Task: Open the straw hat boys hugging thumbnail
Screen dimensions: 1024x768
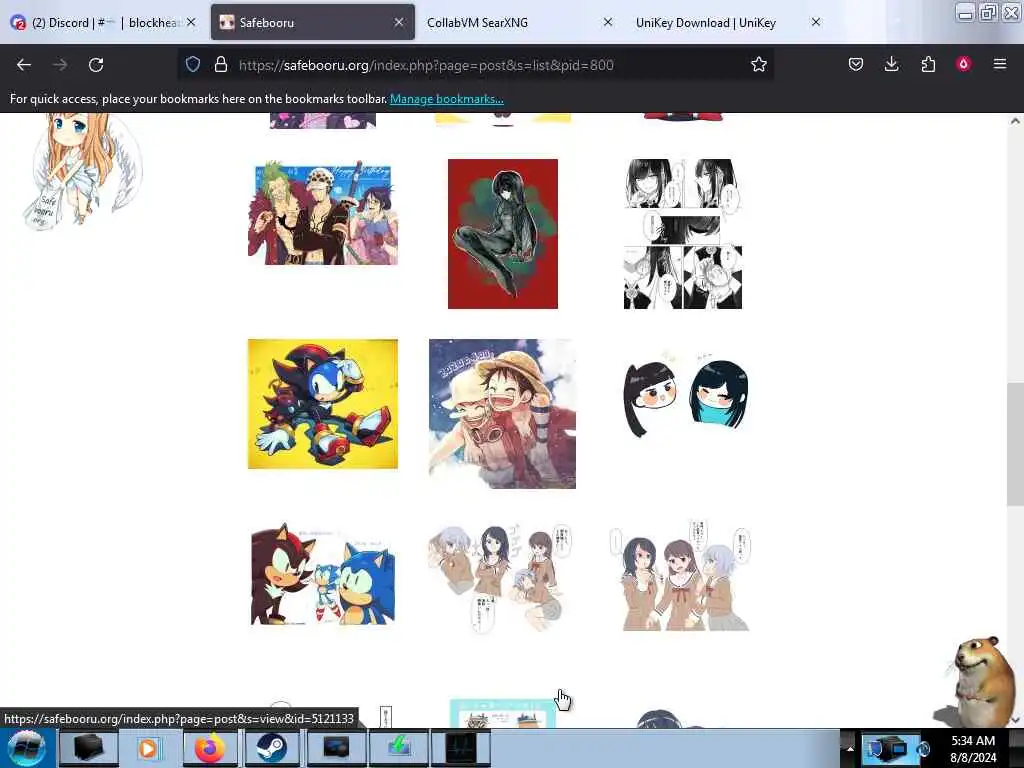Action: tap(502, 413)
